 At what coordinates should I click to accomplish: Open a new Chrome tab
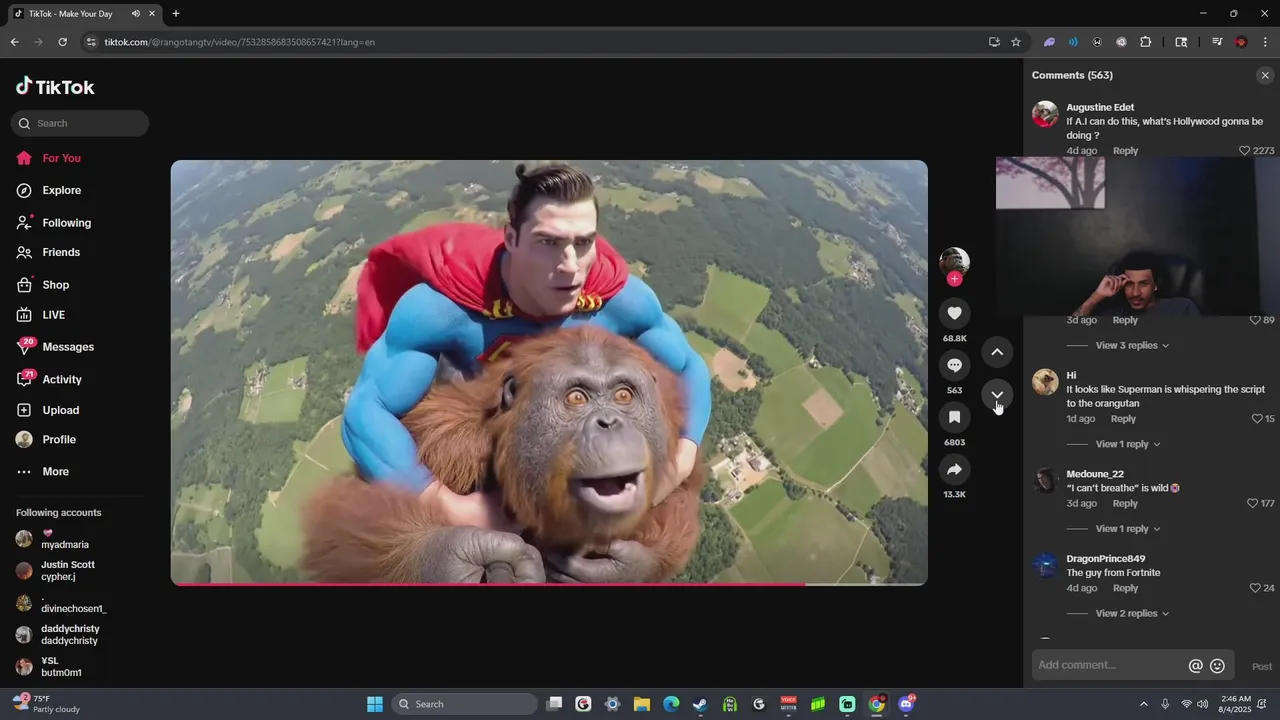[x=176, y=14]
